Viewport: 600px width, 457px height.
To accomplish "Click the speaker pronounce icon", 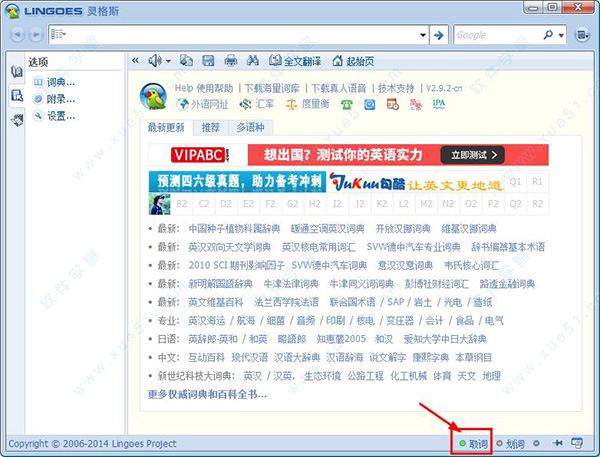I will point(155,60).
